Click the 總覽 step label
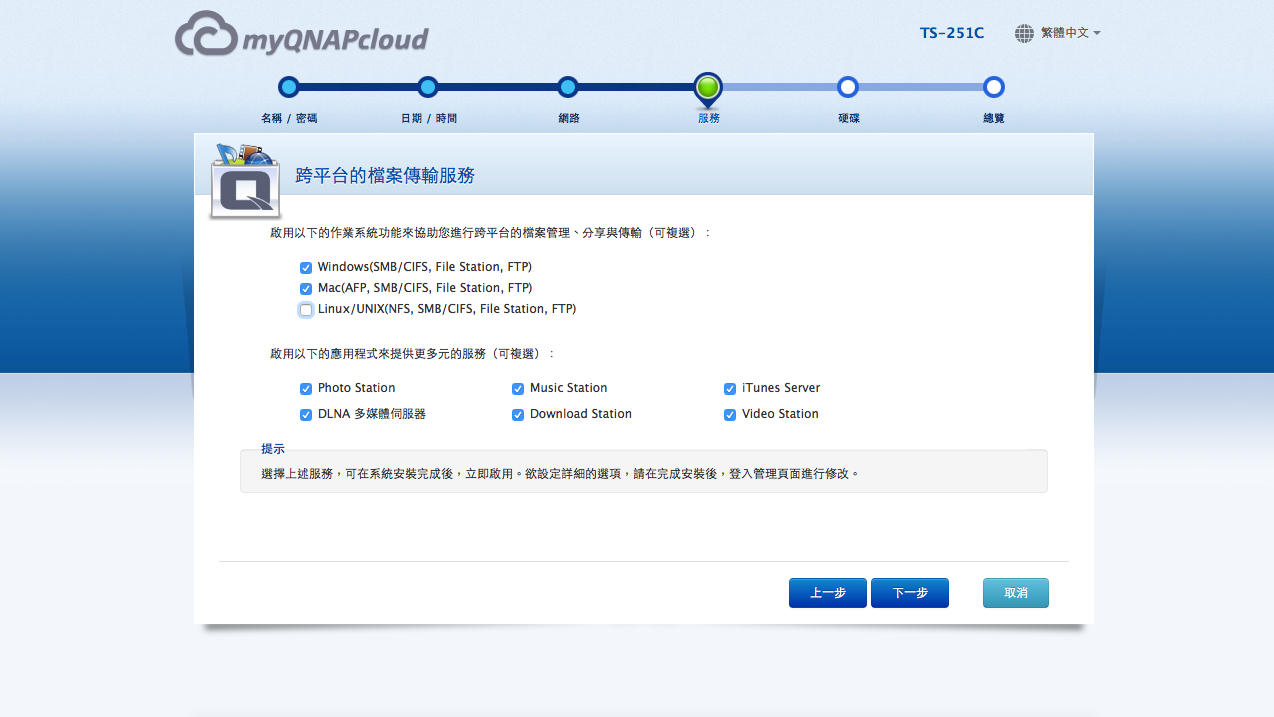Screen dimensions: 1274x717 (994, 118)
